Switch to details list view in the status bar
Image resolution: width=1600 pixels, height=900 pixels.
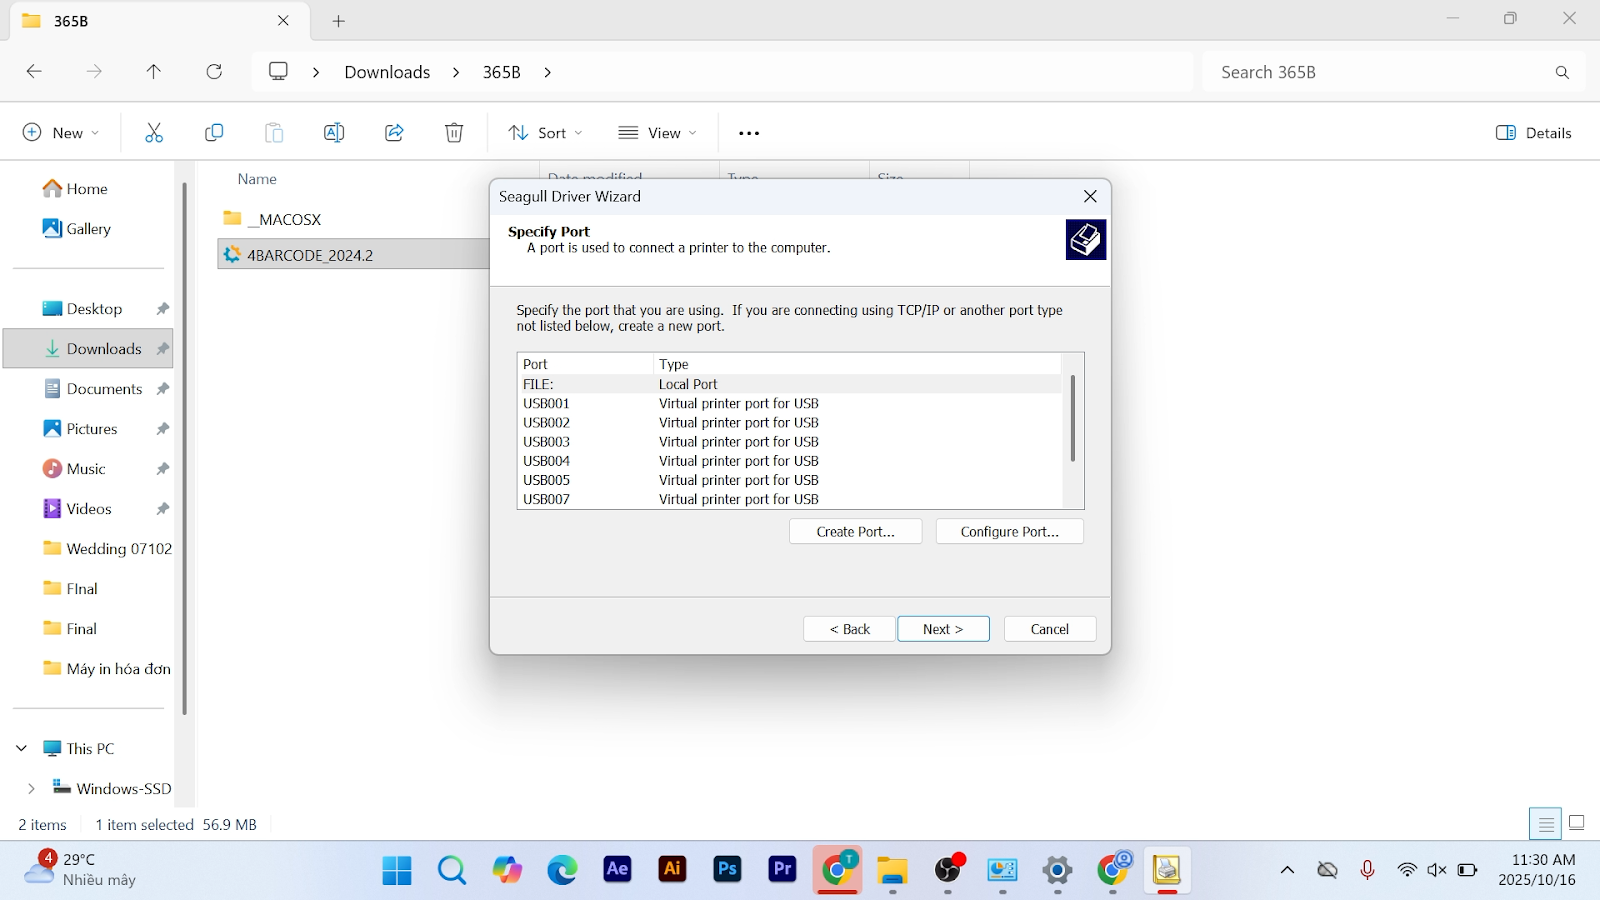(1545, 824)
